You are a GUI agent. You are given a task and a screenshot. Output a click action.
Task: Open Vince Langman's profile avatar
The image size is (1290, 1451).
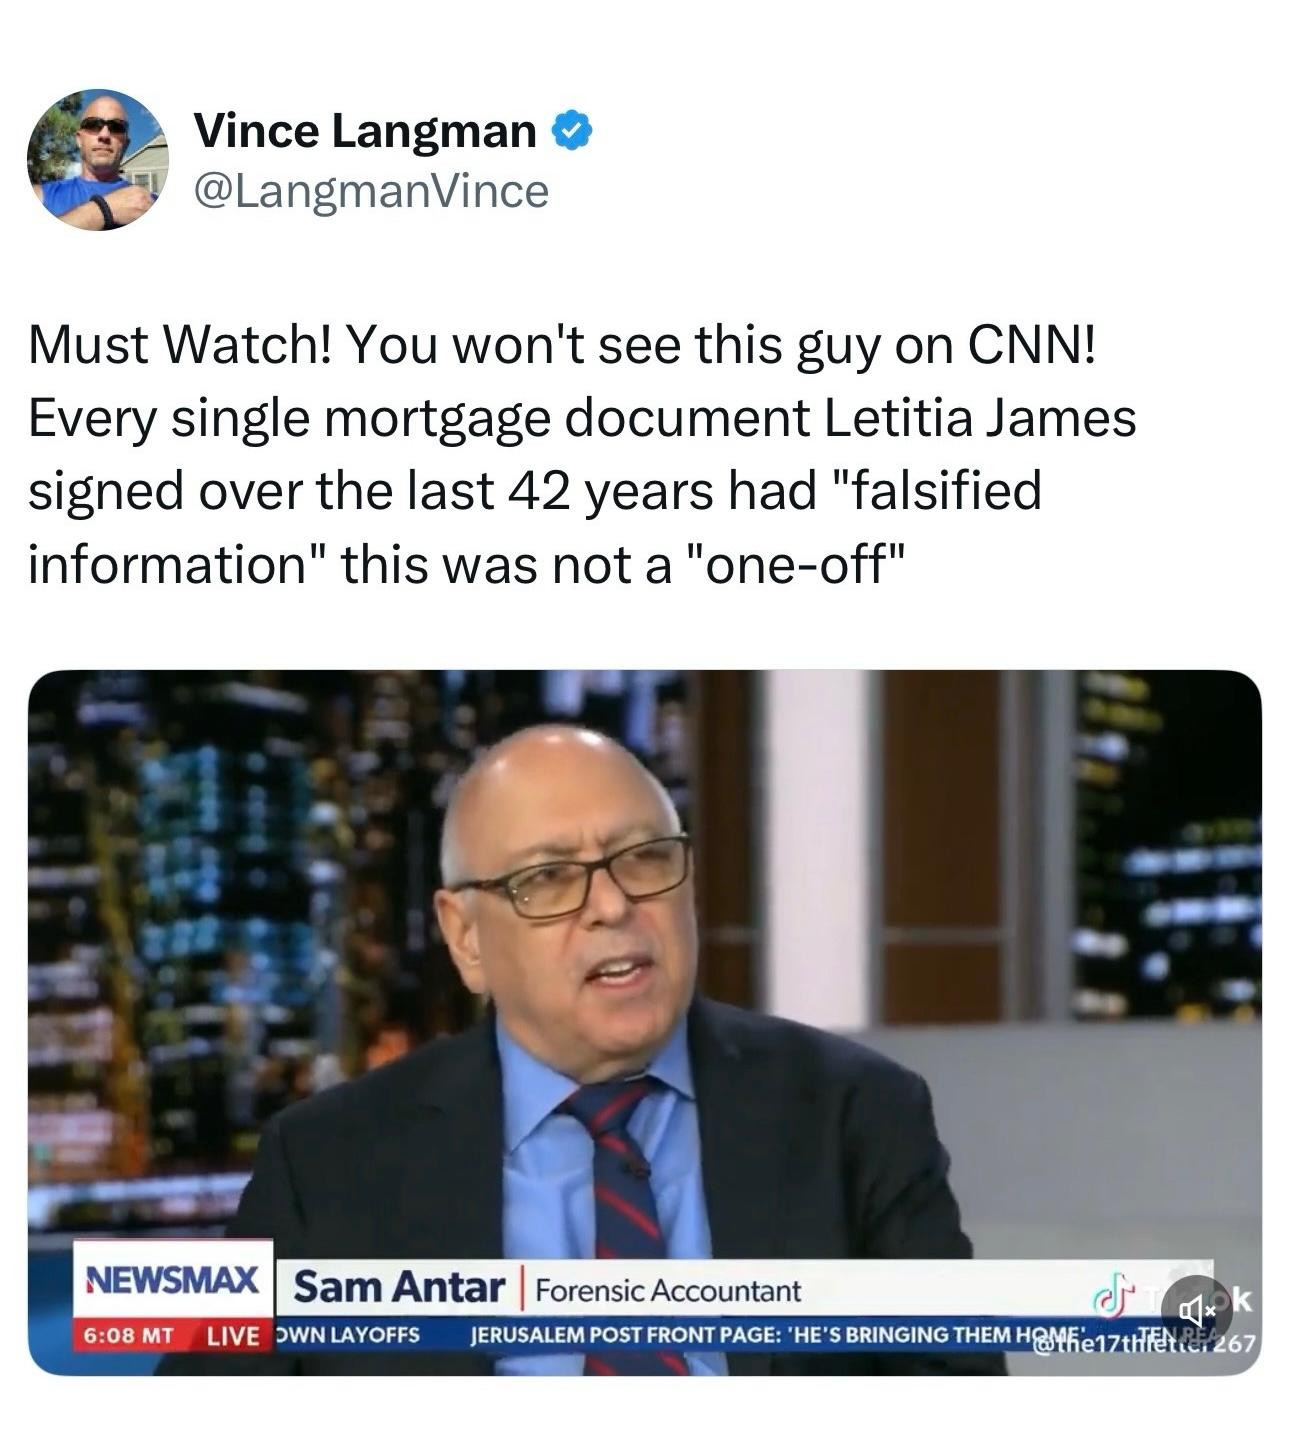point(97,160)
